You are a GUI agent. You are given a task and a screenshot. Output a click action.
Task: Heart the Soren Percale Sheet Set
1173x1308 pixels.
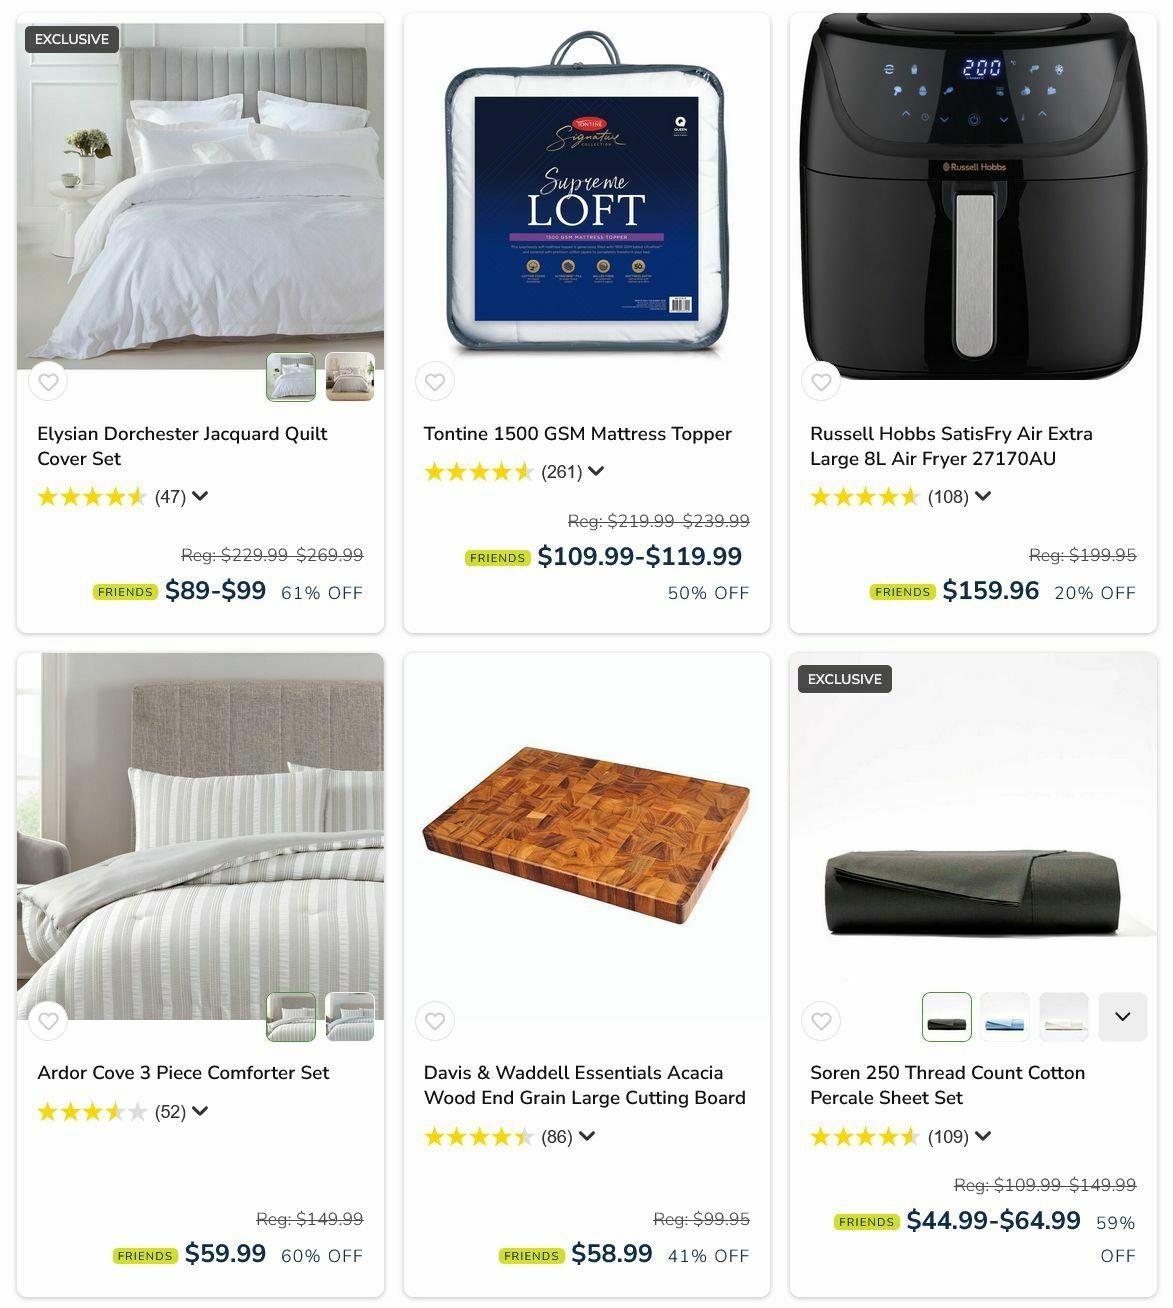click(x=821, y=1020)
